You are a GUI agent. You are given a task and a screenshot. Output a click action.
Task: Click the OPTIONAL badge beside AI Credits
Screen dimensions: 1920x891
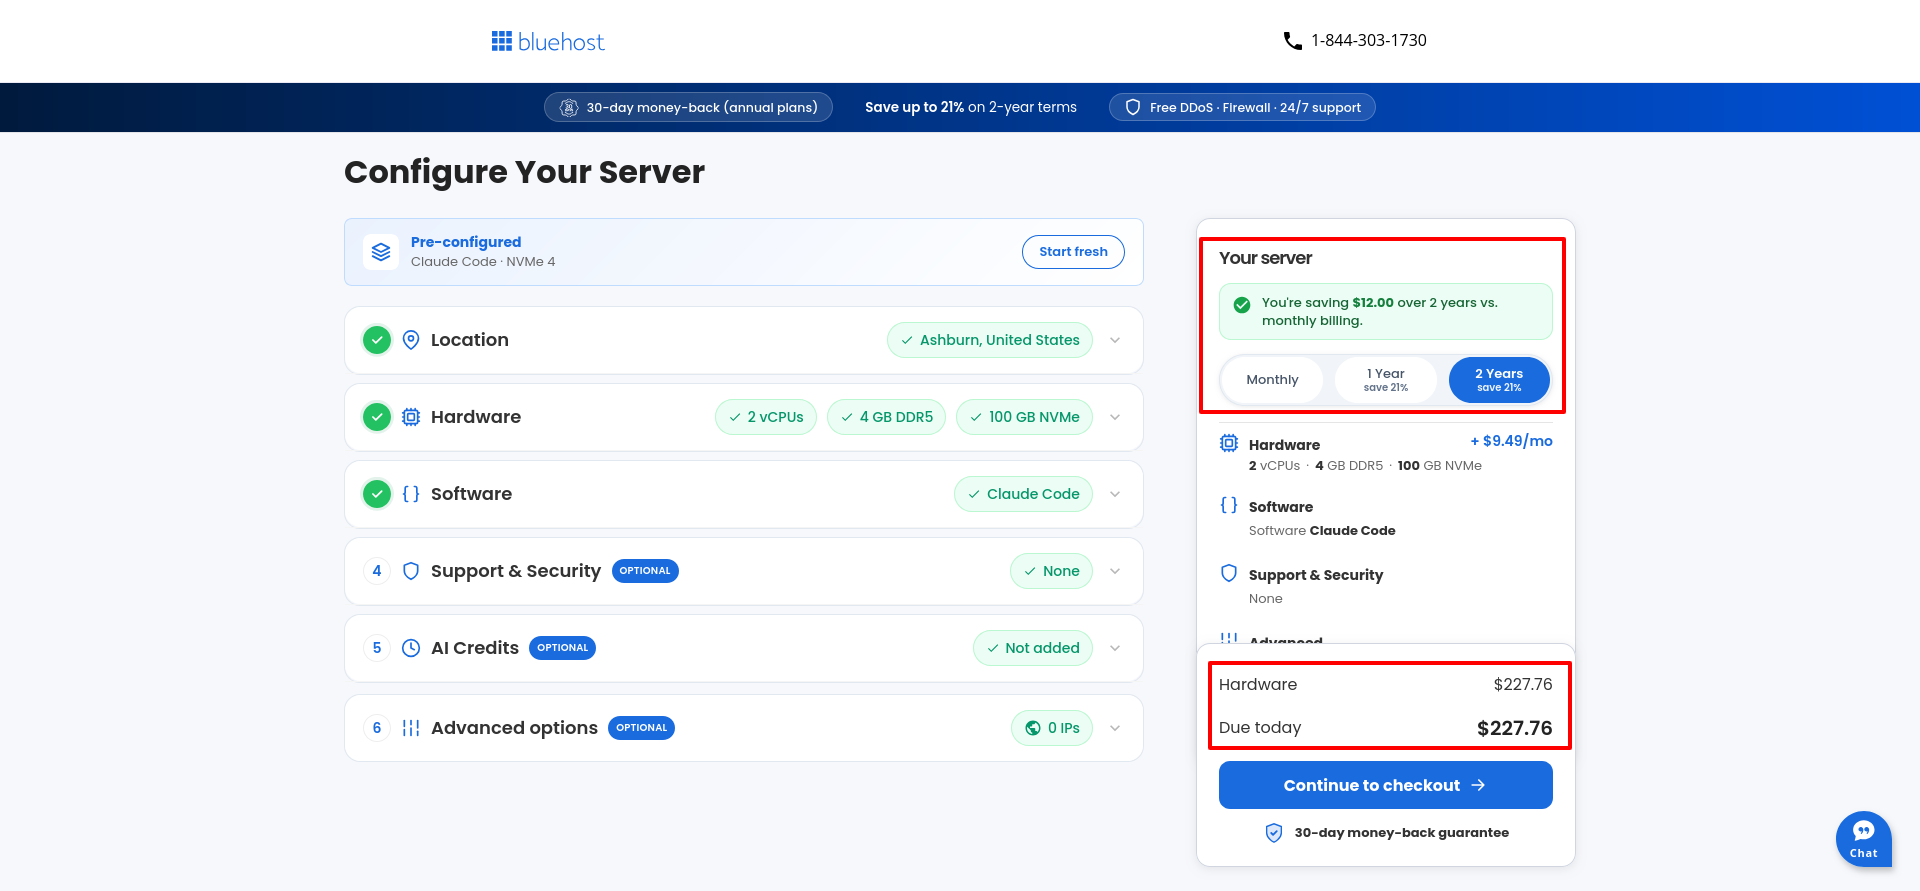pyautogui.click(x=562, y=648)
